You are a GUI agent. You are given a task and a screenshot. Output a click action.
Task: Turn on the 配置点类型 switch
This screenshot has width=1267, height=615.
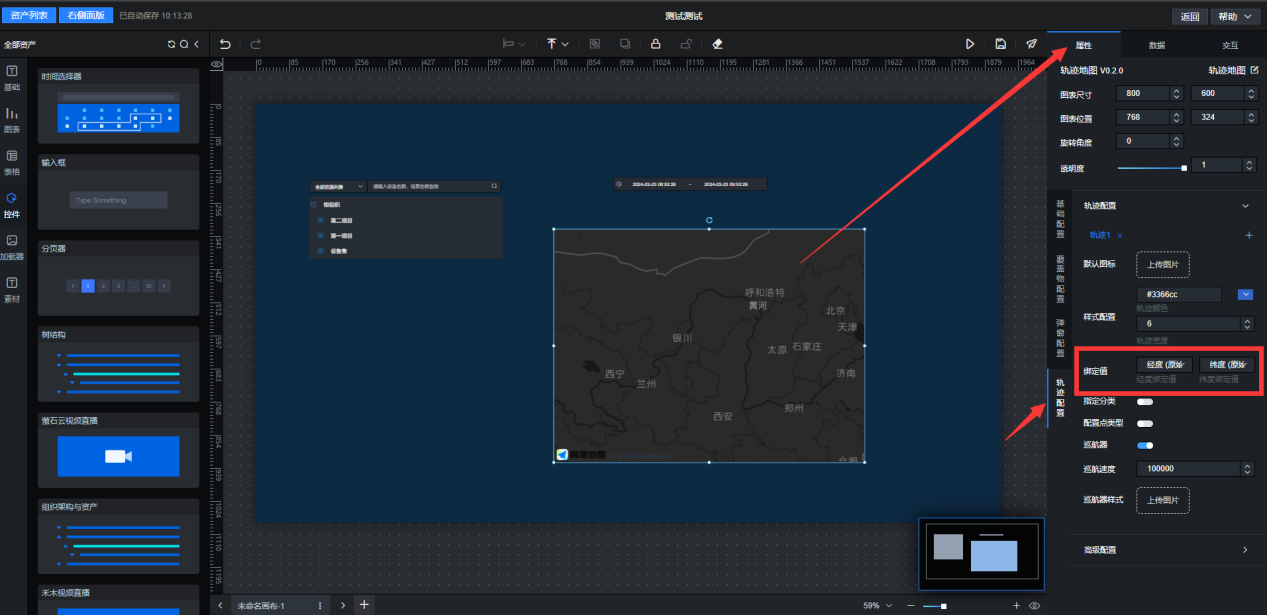pyautogui.click(x=1145, y=423)
